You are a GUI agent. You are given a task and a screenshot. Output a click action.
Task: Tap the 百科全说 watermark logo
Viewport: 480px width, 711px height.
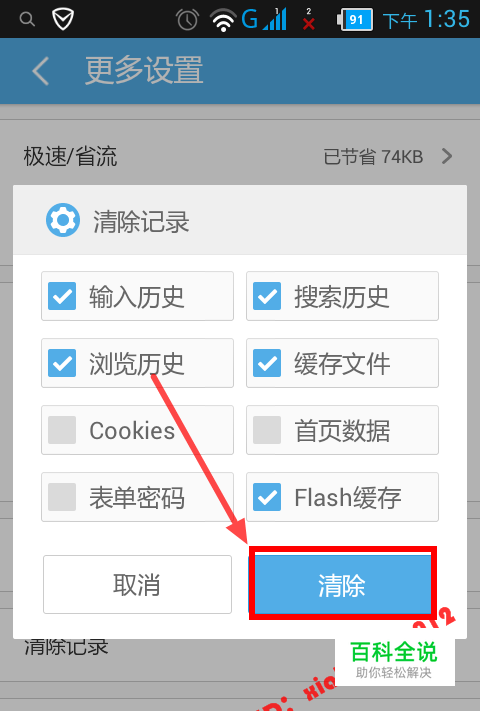pos(394,660)
